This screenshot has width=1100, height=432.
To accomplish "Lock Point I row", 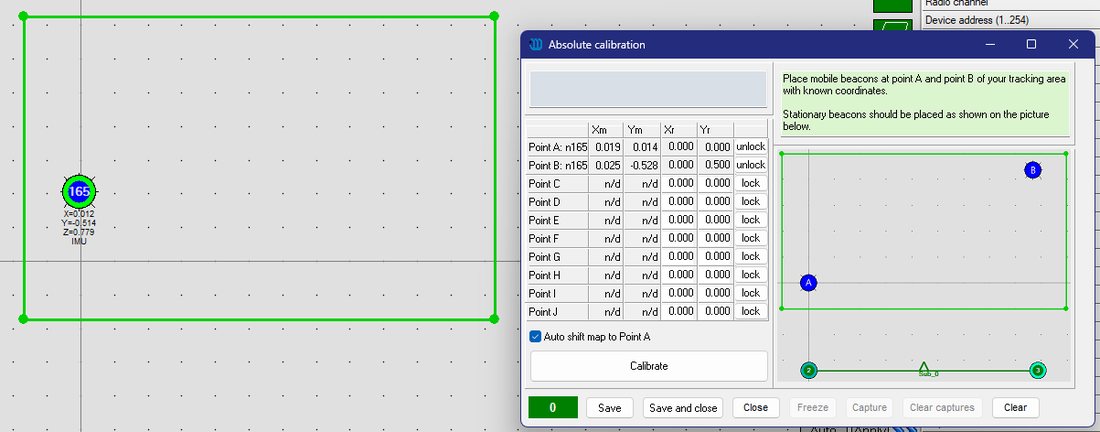I will (x=751, y=292).
